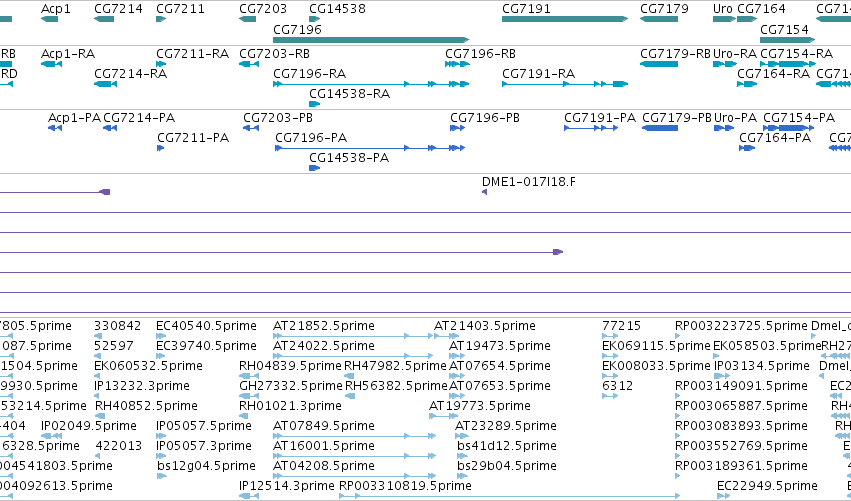Select the CG7179-PB protein label
The width and height of the screenshot is (851, 501).
click(x=677, y=118)
